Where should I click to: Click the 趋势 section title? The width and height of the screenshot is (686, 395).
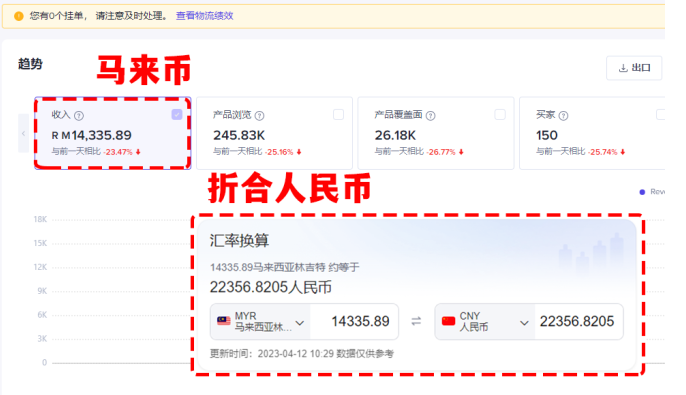pos(30,64)
